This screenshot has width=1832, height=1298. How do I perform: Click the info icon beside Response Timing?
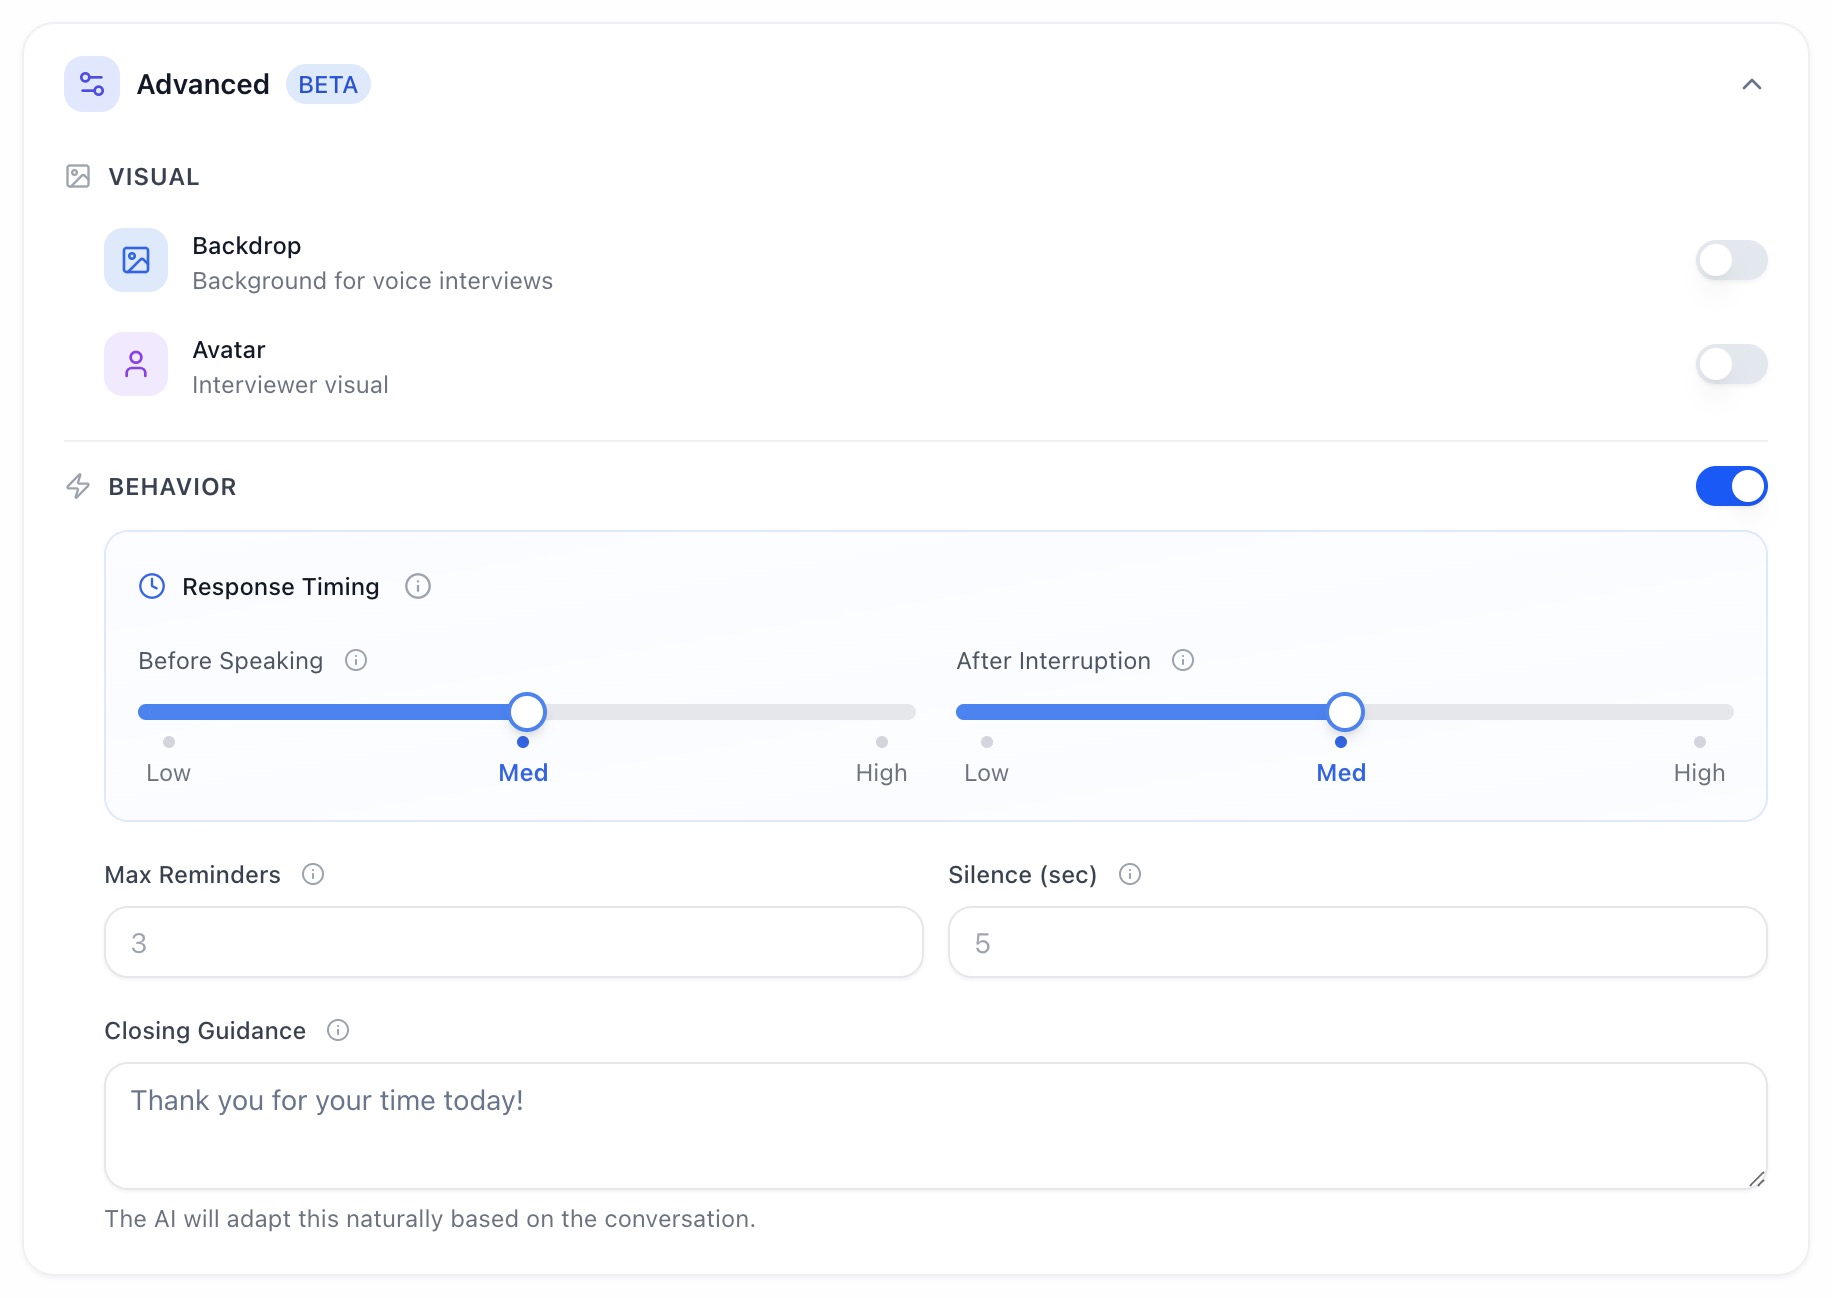[x=418, y=586]
